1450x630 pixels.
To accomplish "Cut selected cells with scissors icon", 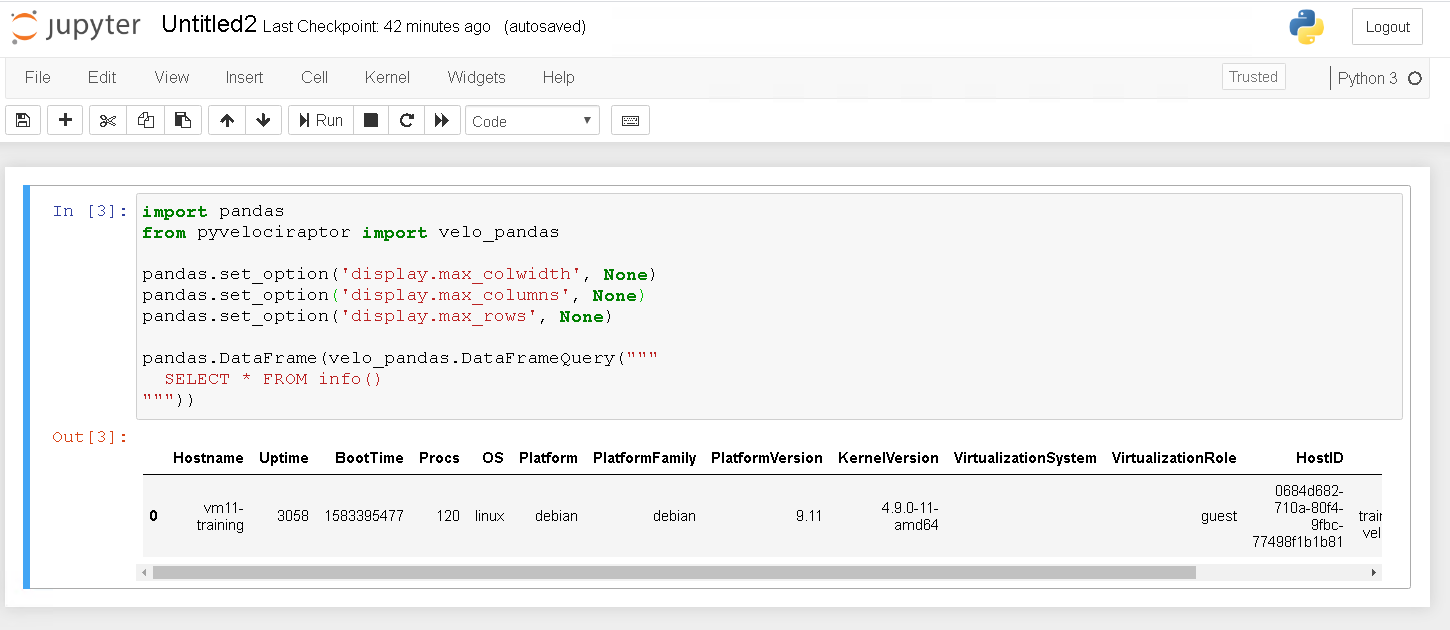I will click(108, 120).
